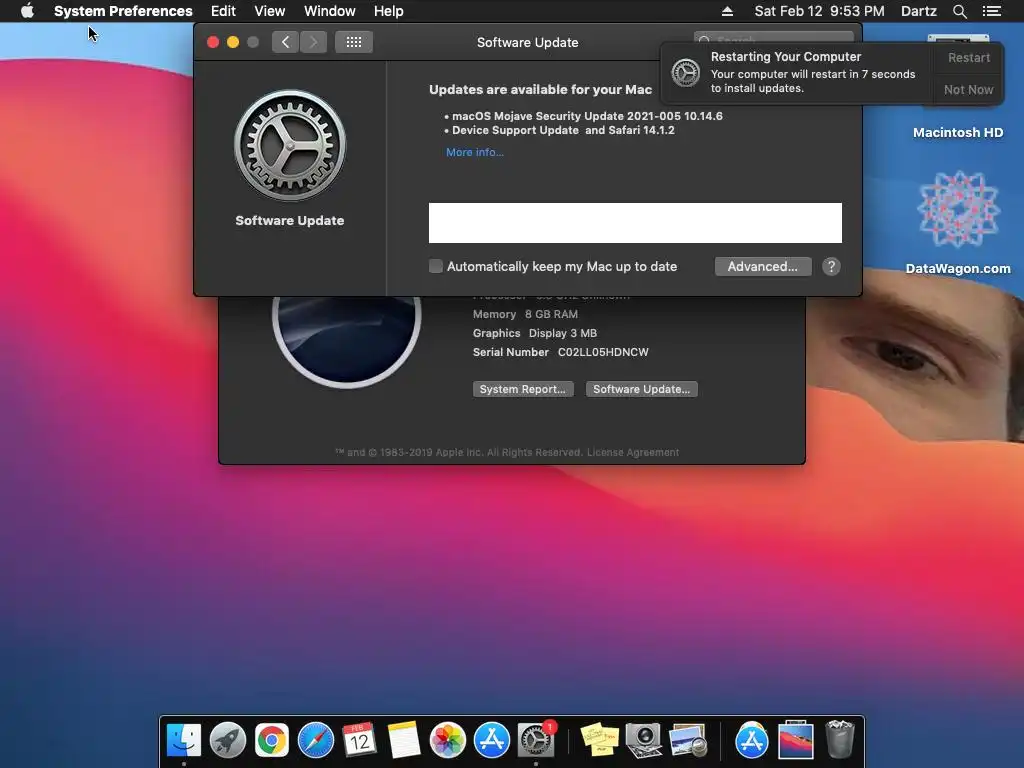Open the Dartz user menu
This screenshot has height=768, width=1024.
point(919,11)
